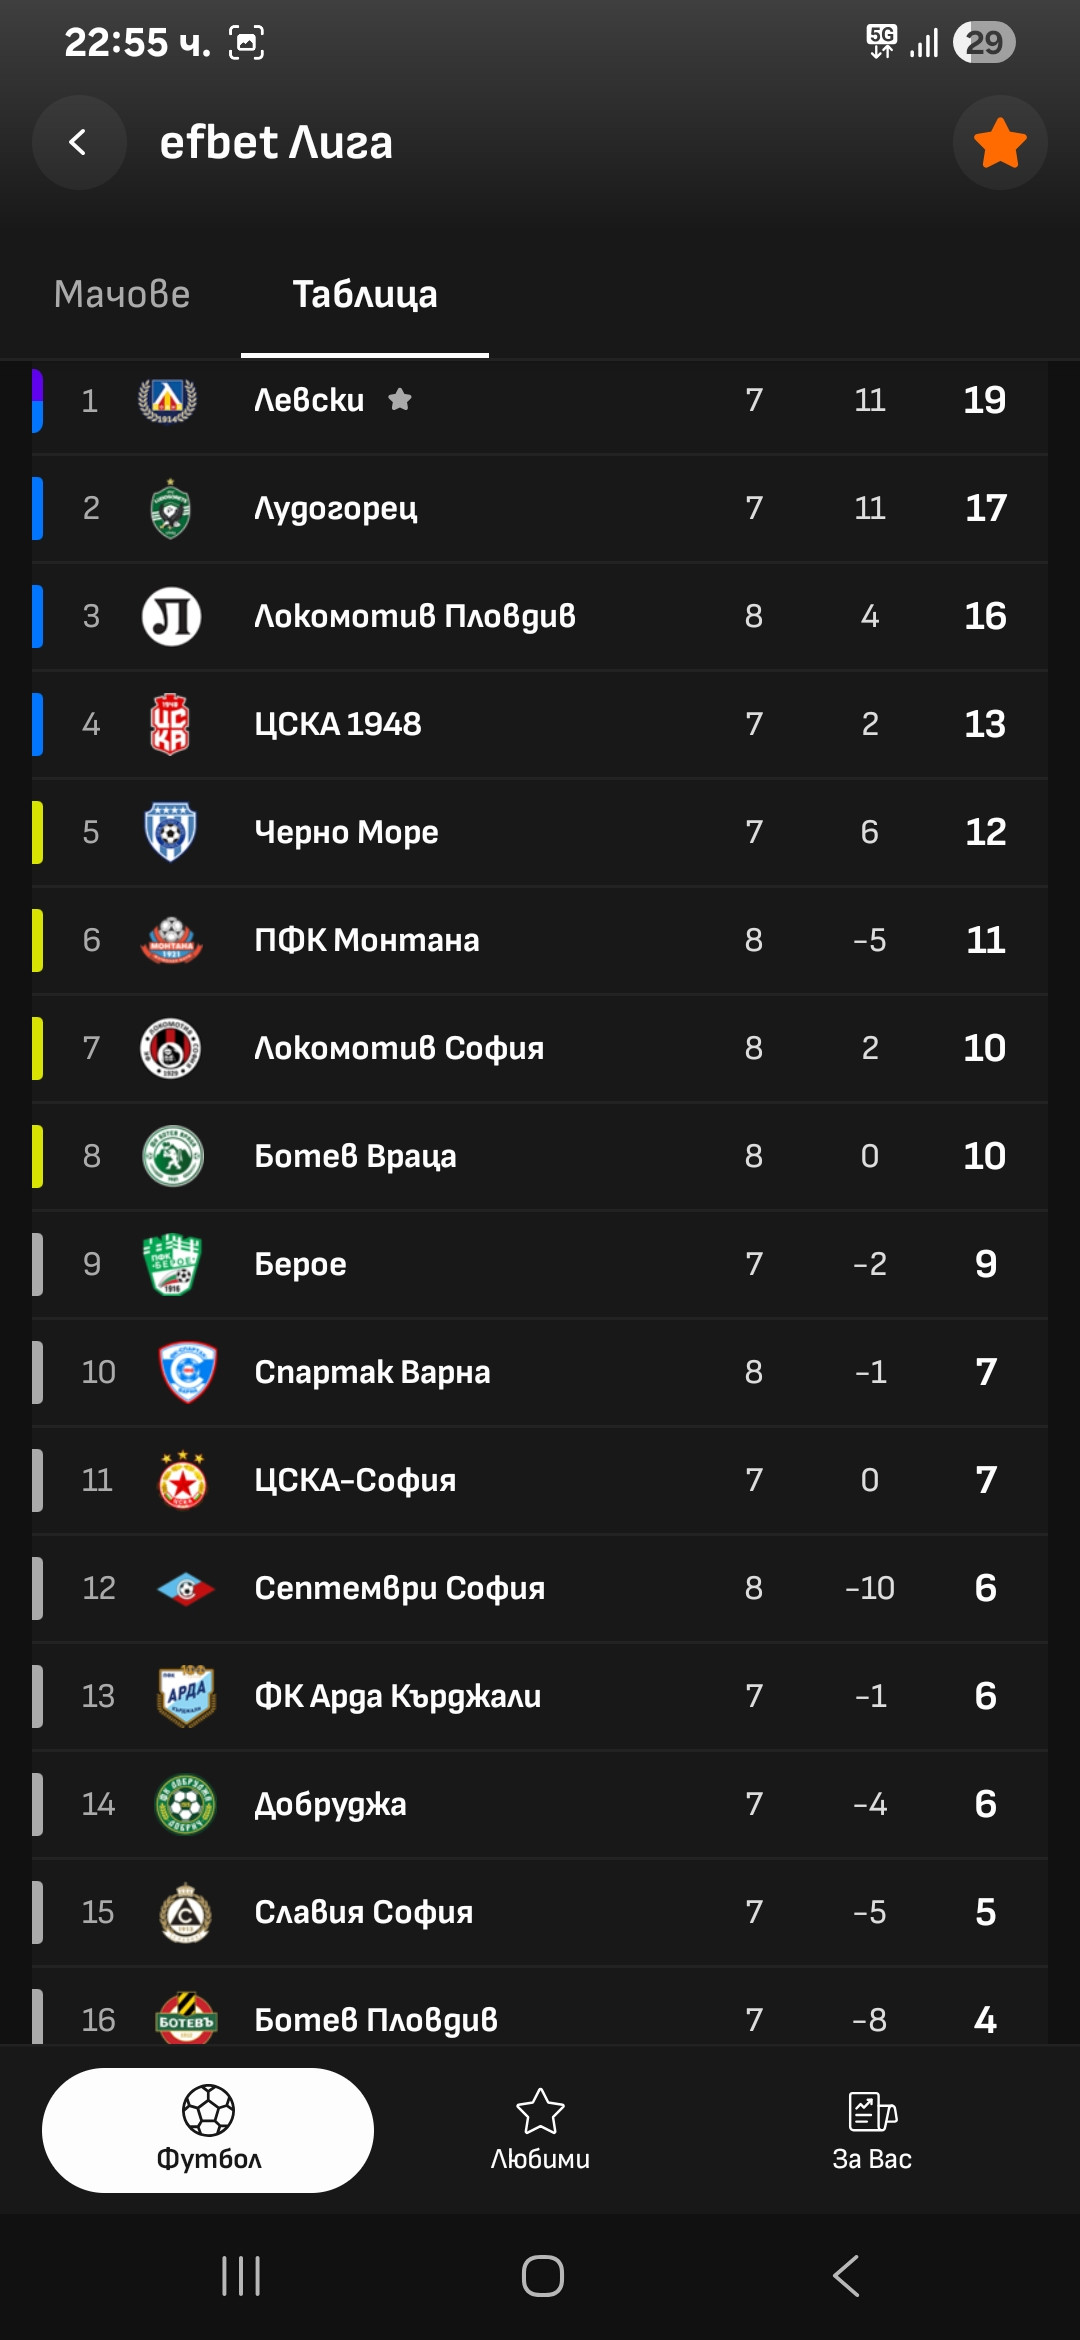This screenshot has height=2340, width=1080.
Task: Toggle the orange favorite star for efbet Лига
Action: 1000,143
